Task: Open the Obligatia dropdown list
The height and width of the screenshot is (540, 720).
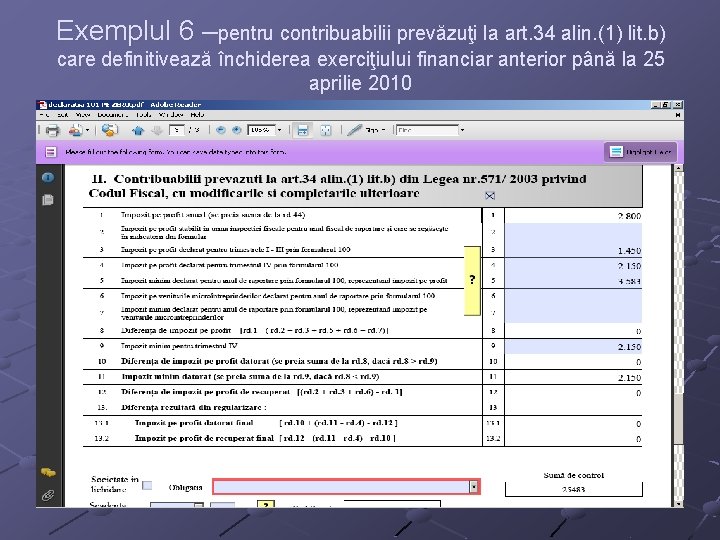Action: (x=473, y=487)
